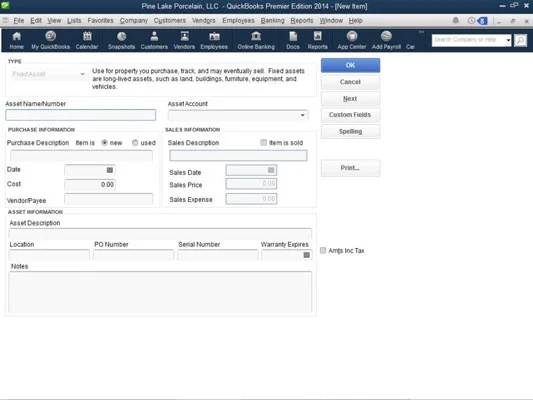Open Custom Fields

[x=350, y=115]
